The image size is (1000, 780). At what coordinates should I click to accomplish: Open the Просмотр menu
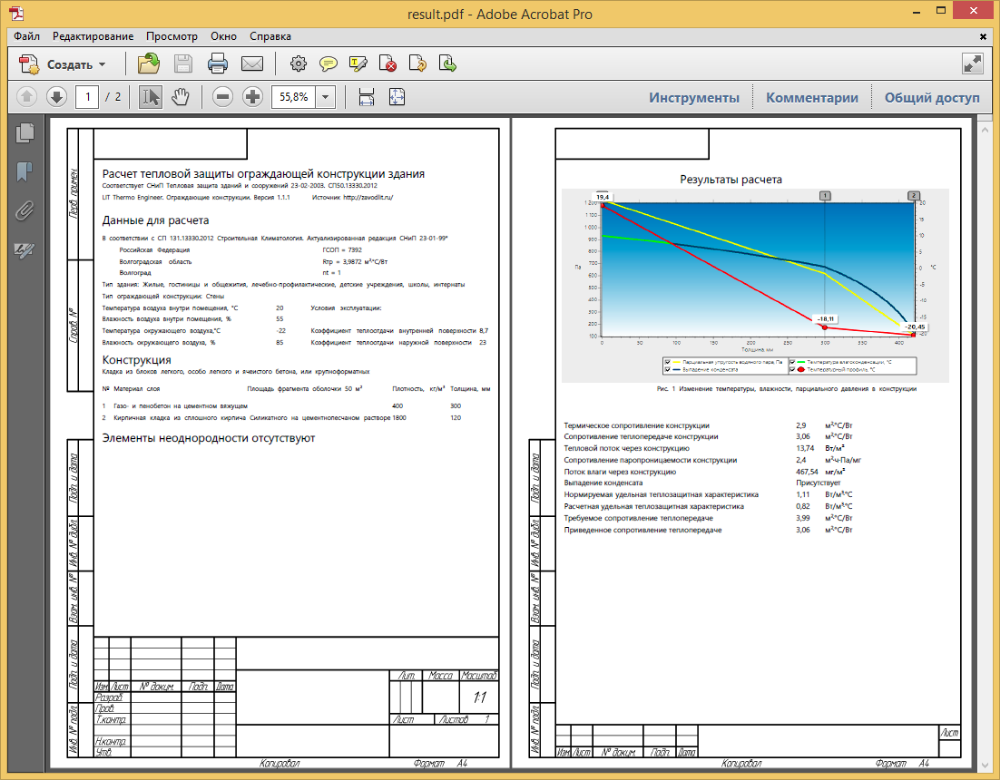tap(172, 35)
